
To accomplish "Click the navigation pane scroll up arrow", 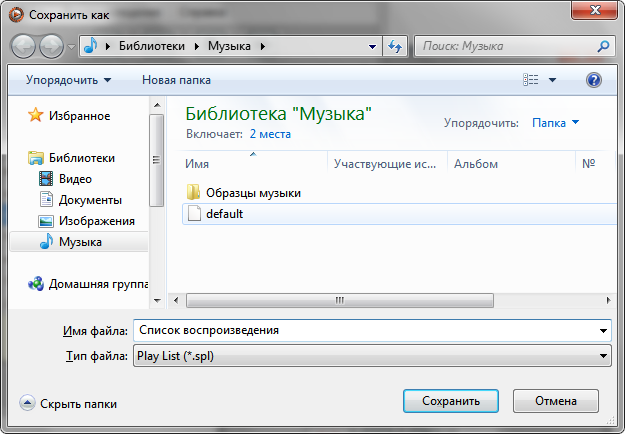I will pos(157,105).
